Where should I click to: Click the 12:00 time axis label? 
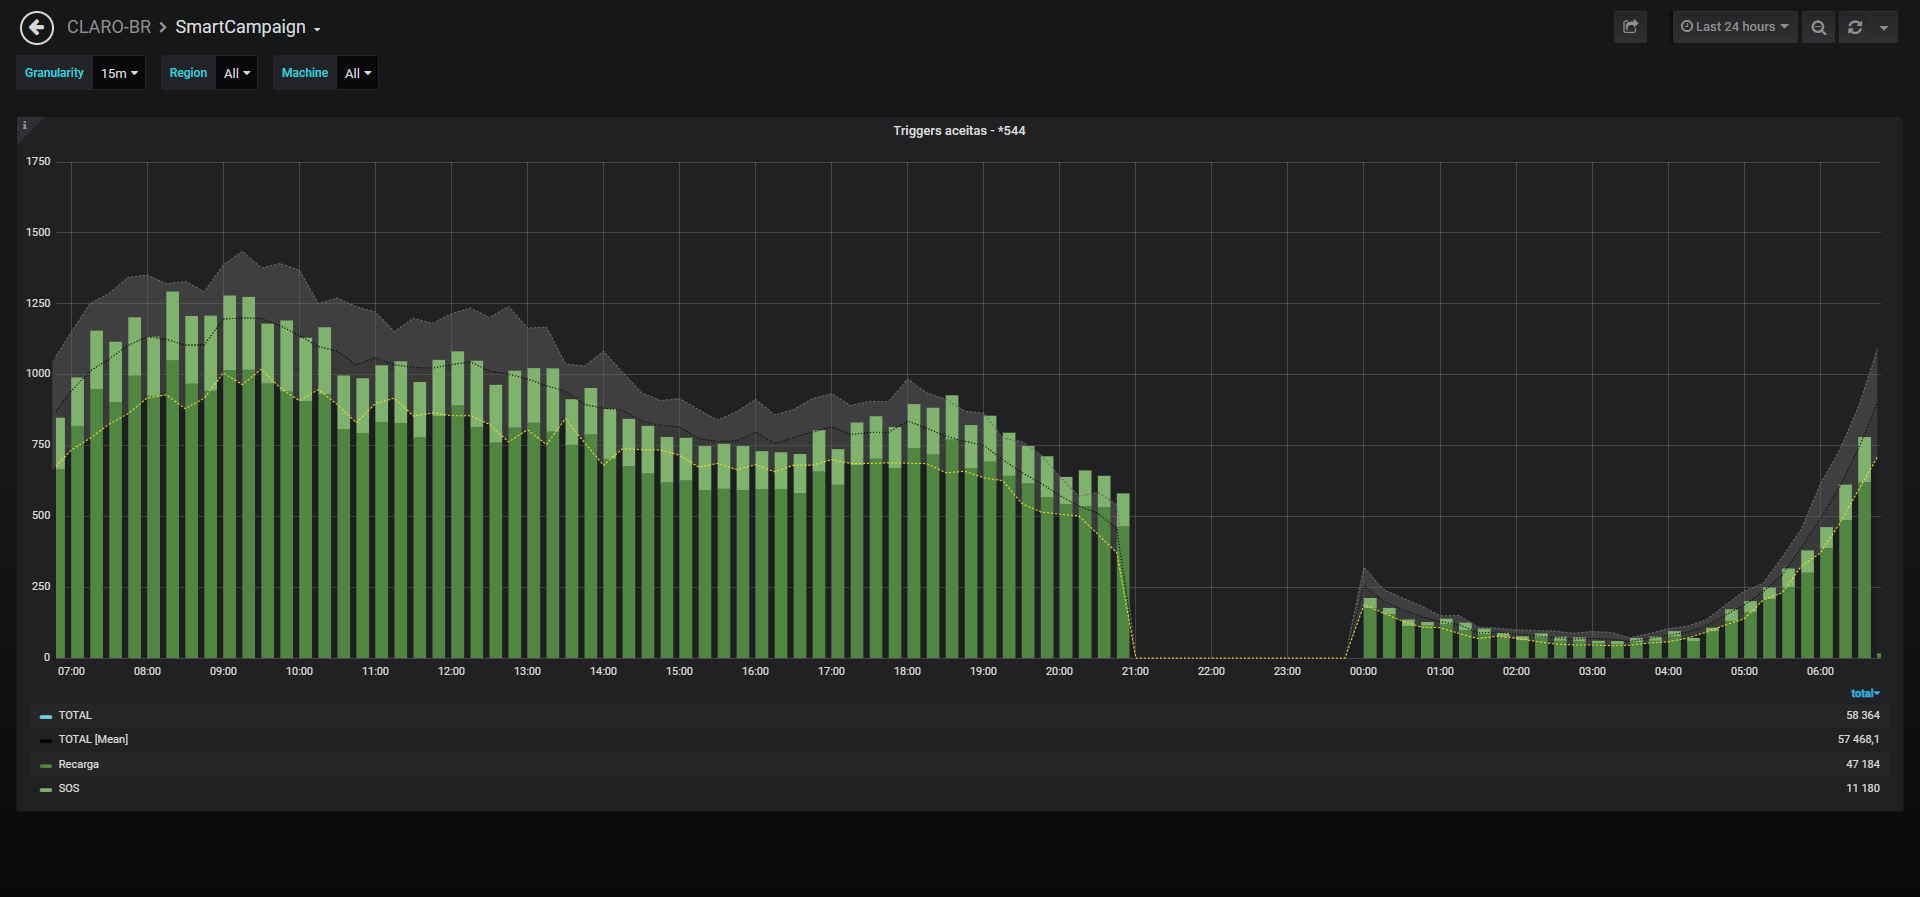(451, 672)
